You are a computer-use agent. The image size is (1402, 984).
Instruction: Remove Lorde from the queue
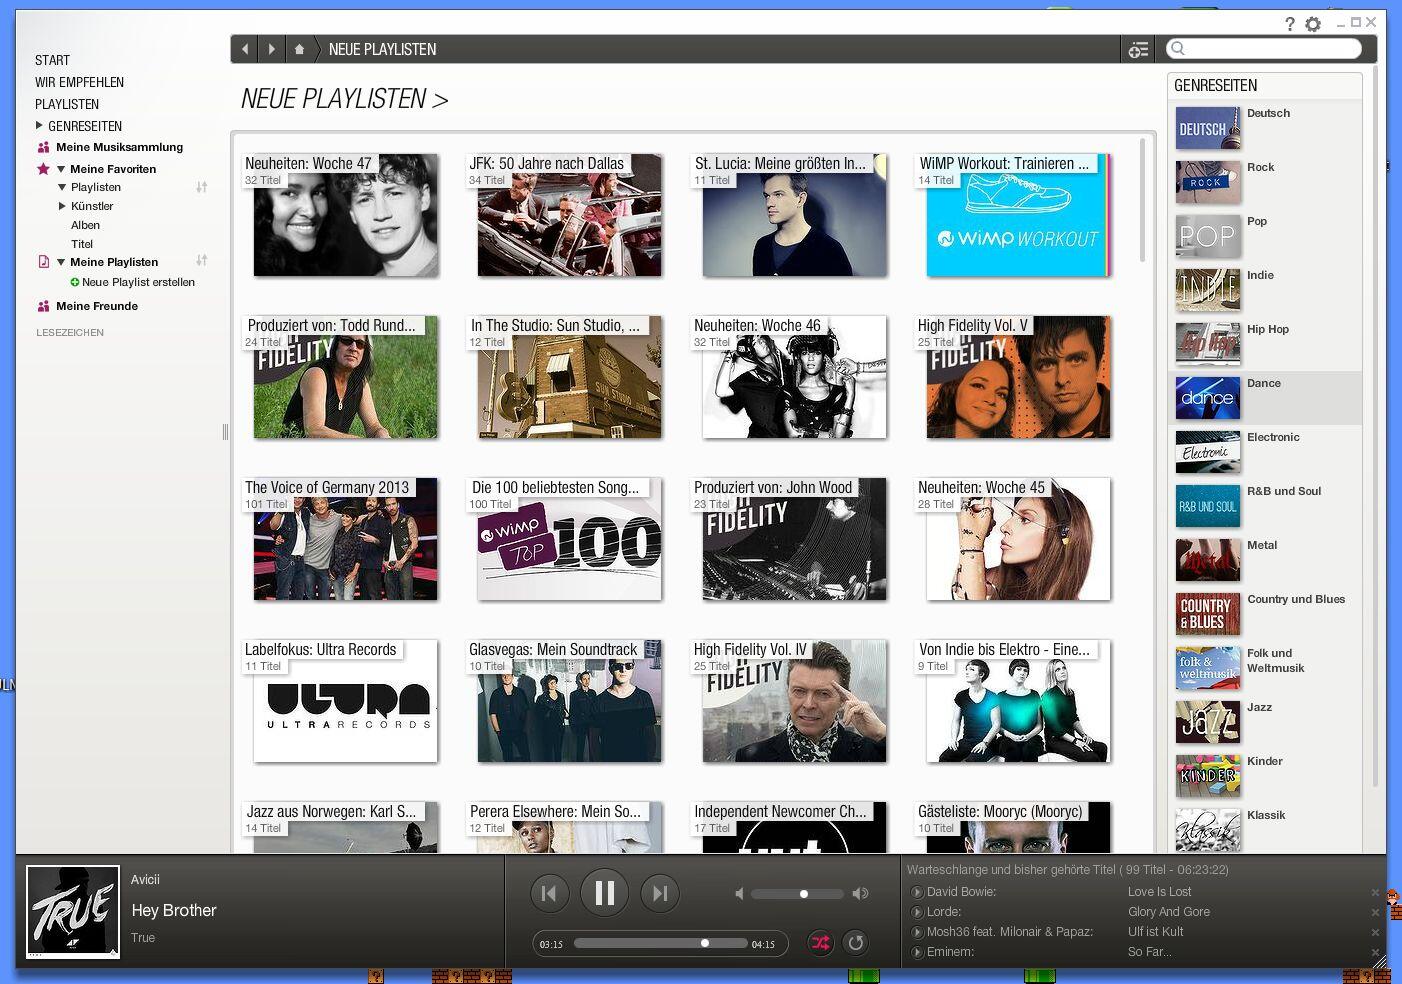[x=1375, y=912]
